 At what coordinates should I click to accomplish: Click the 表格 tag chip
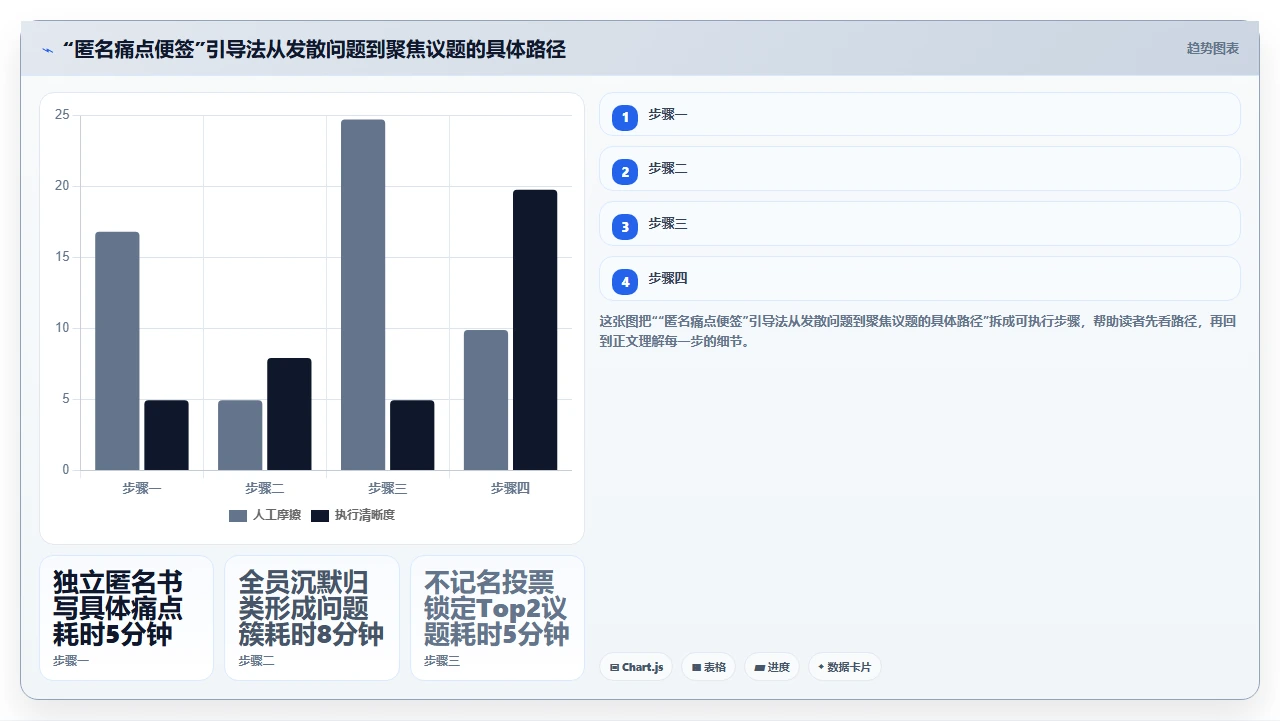(x=709, y=667)
